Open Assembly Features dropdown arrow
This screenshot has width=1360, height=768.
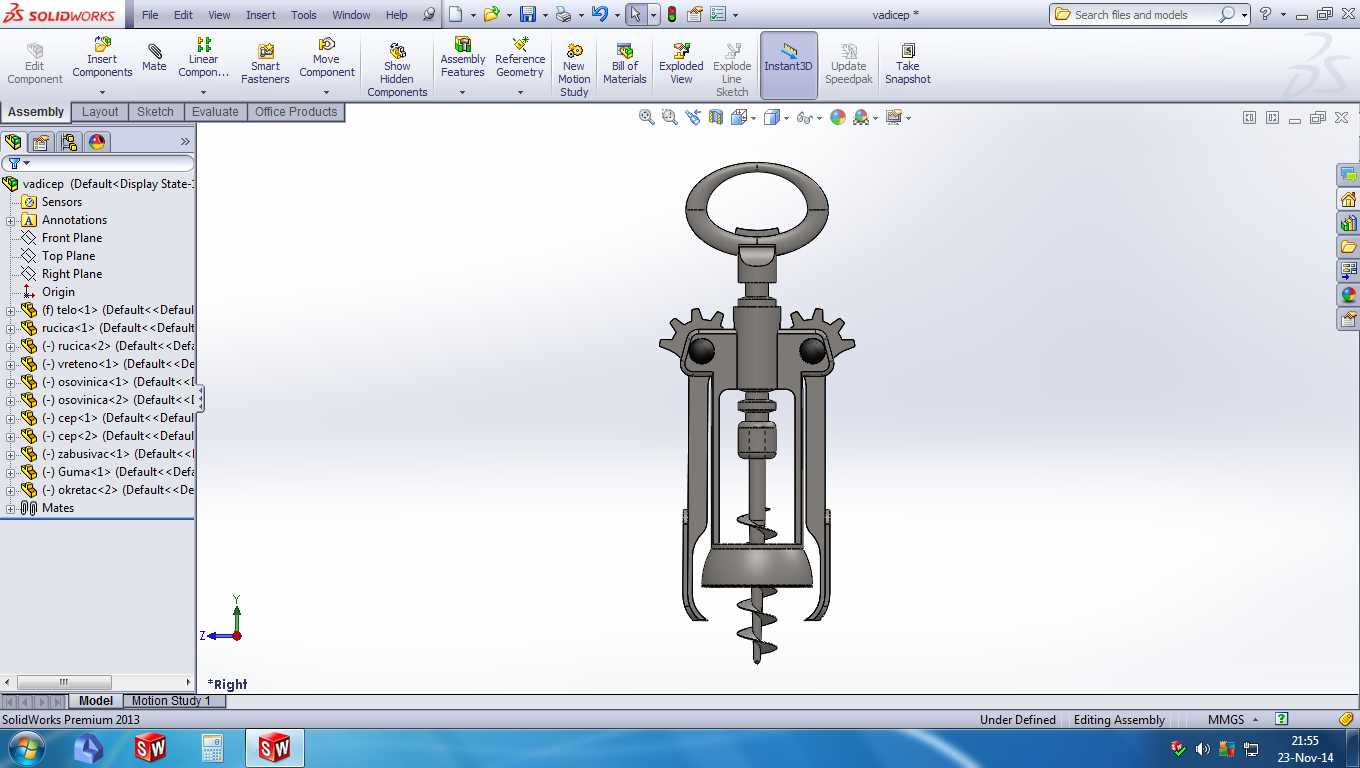(x=462, y=92)
